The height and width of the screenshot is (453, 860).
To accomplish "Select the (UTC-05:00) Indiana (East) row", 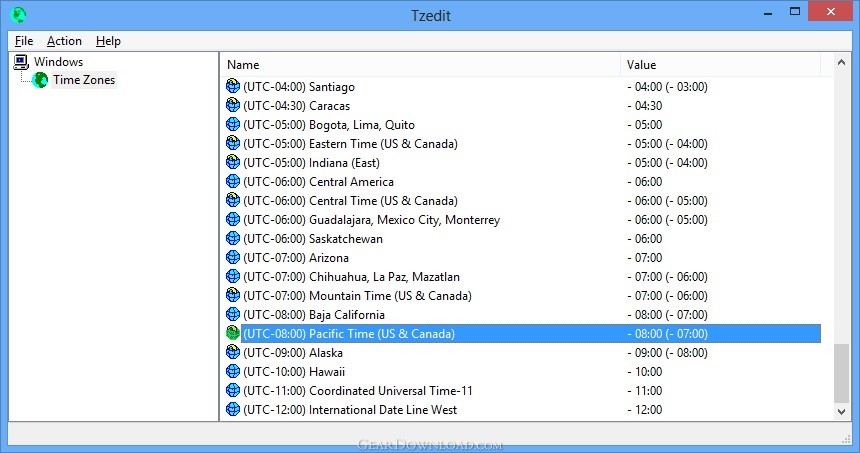I will point(523,163).
